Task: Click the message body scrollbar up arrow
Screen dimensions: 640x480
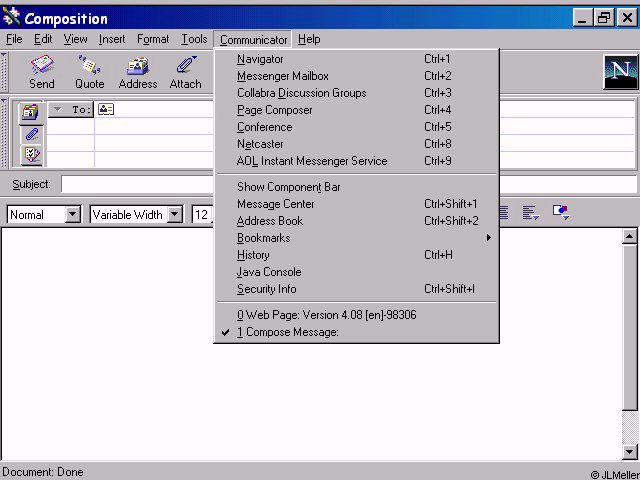Action: 629,236
